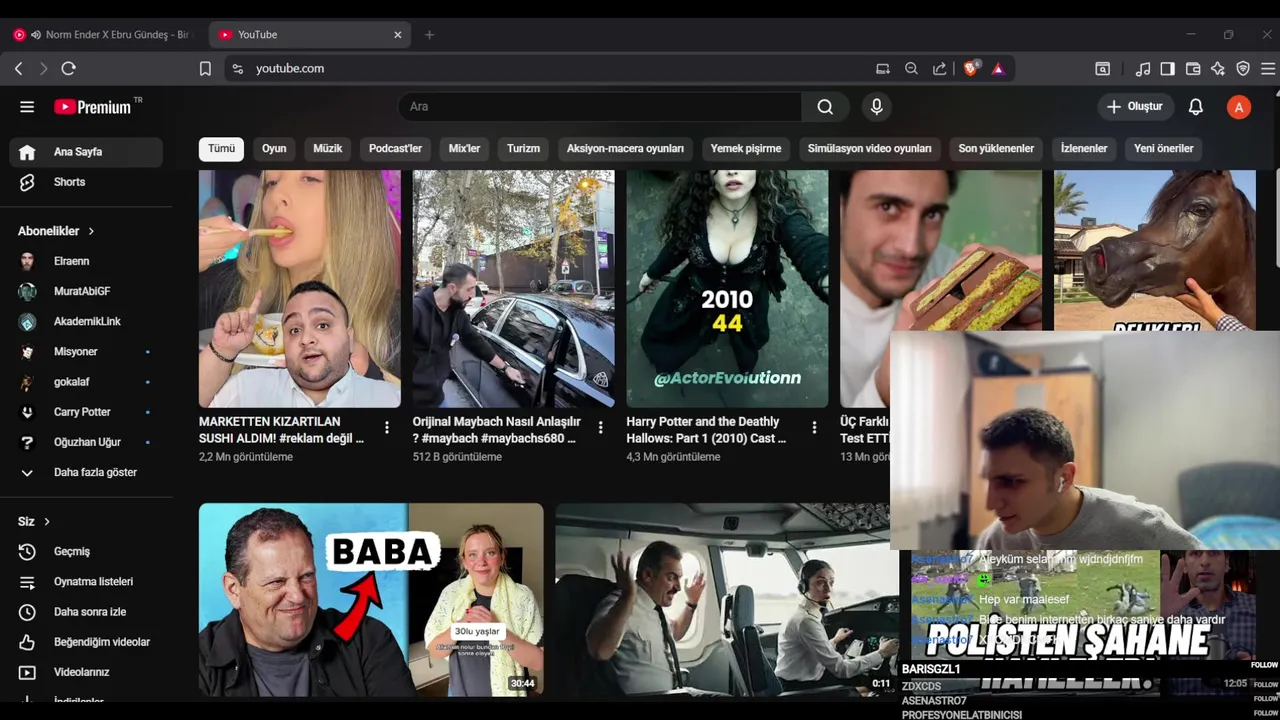1280x720 pixels.
Task: Expand the Siz section chevron
Action: (x=47, y=522)
